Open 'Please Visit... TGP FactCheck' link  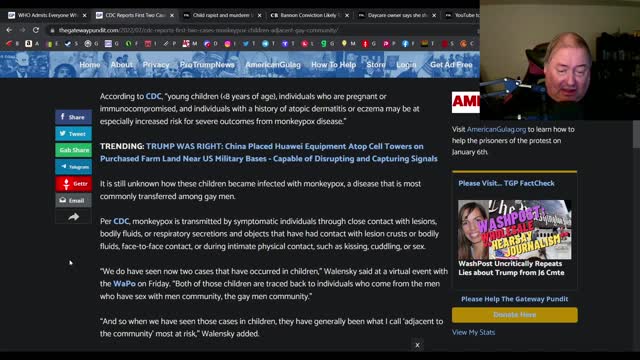coord(506,183)
